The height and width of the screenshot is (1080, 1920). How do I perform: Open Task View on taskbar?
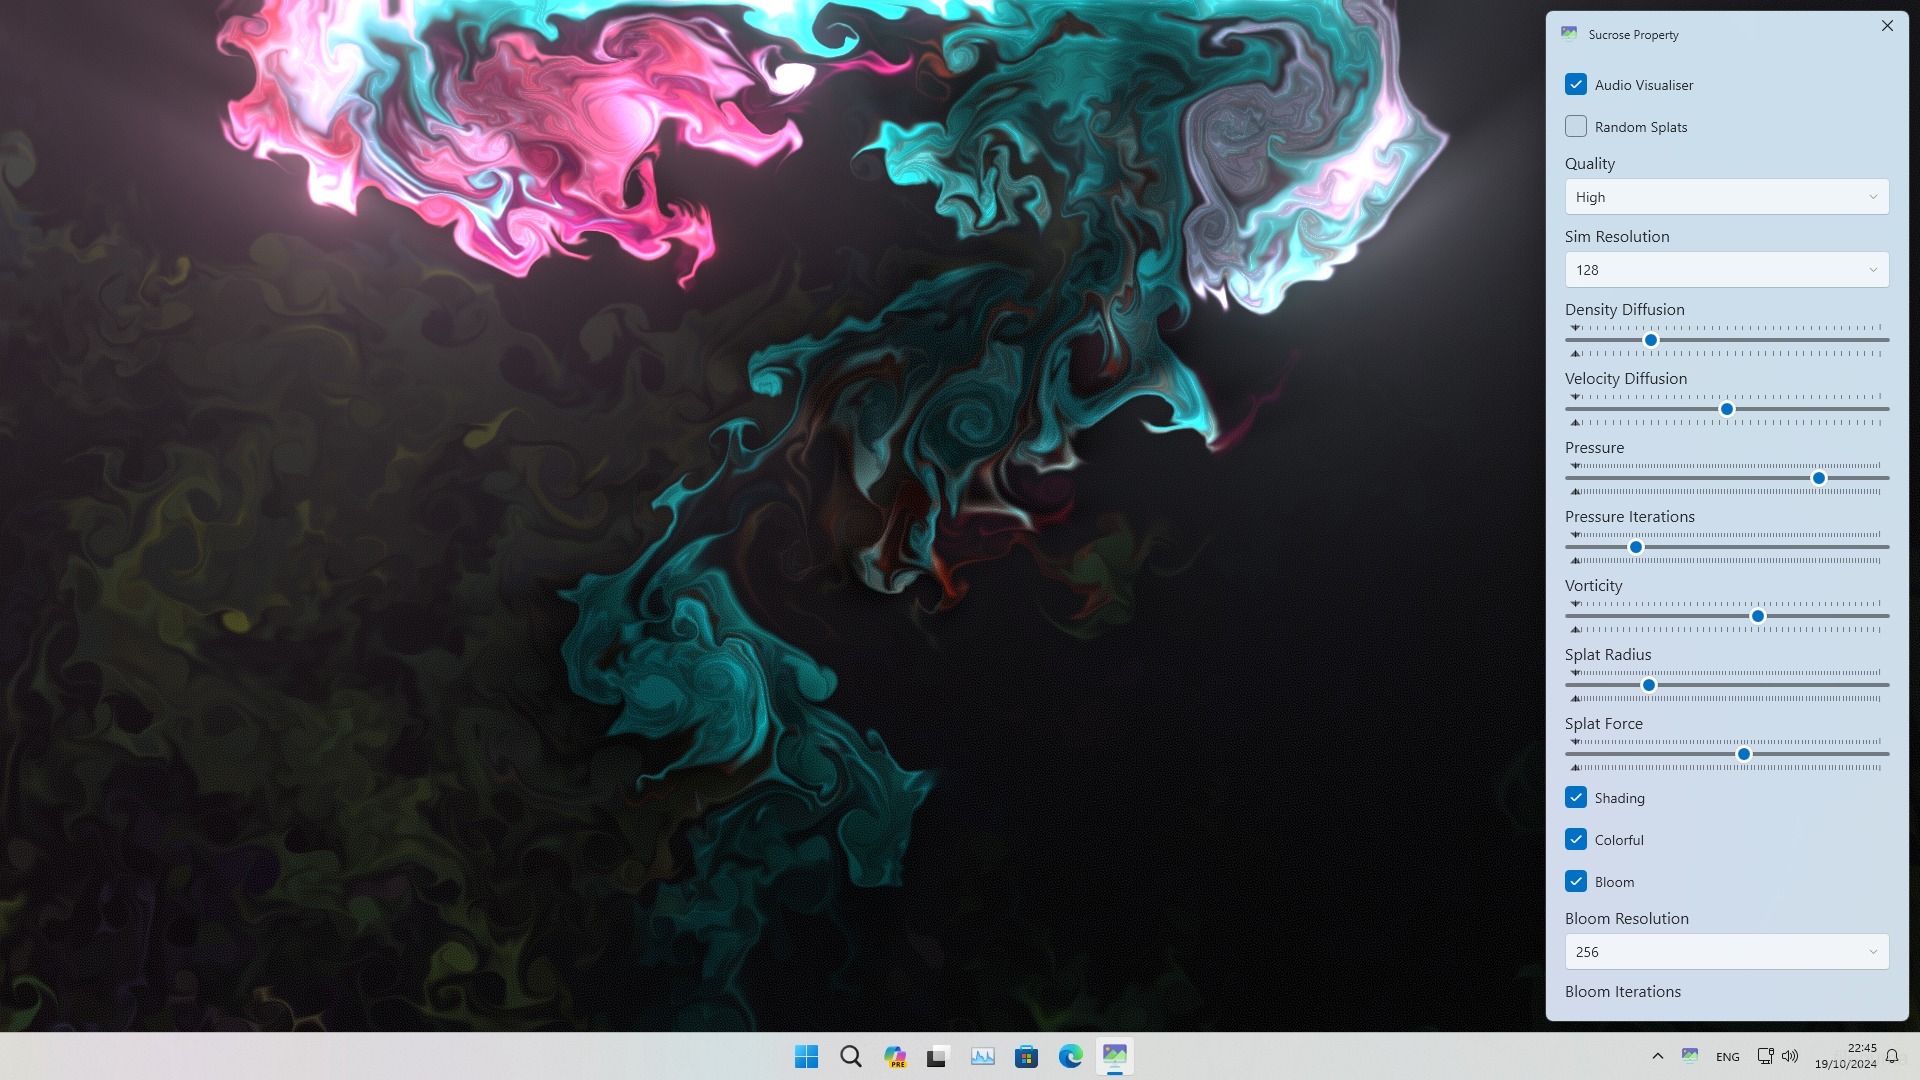tap(937, 1056)
